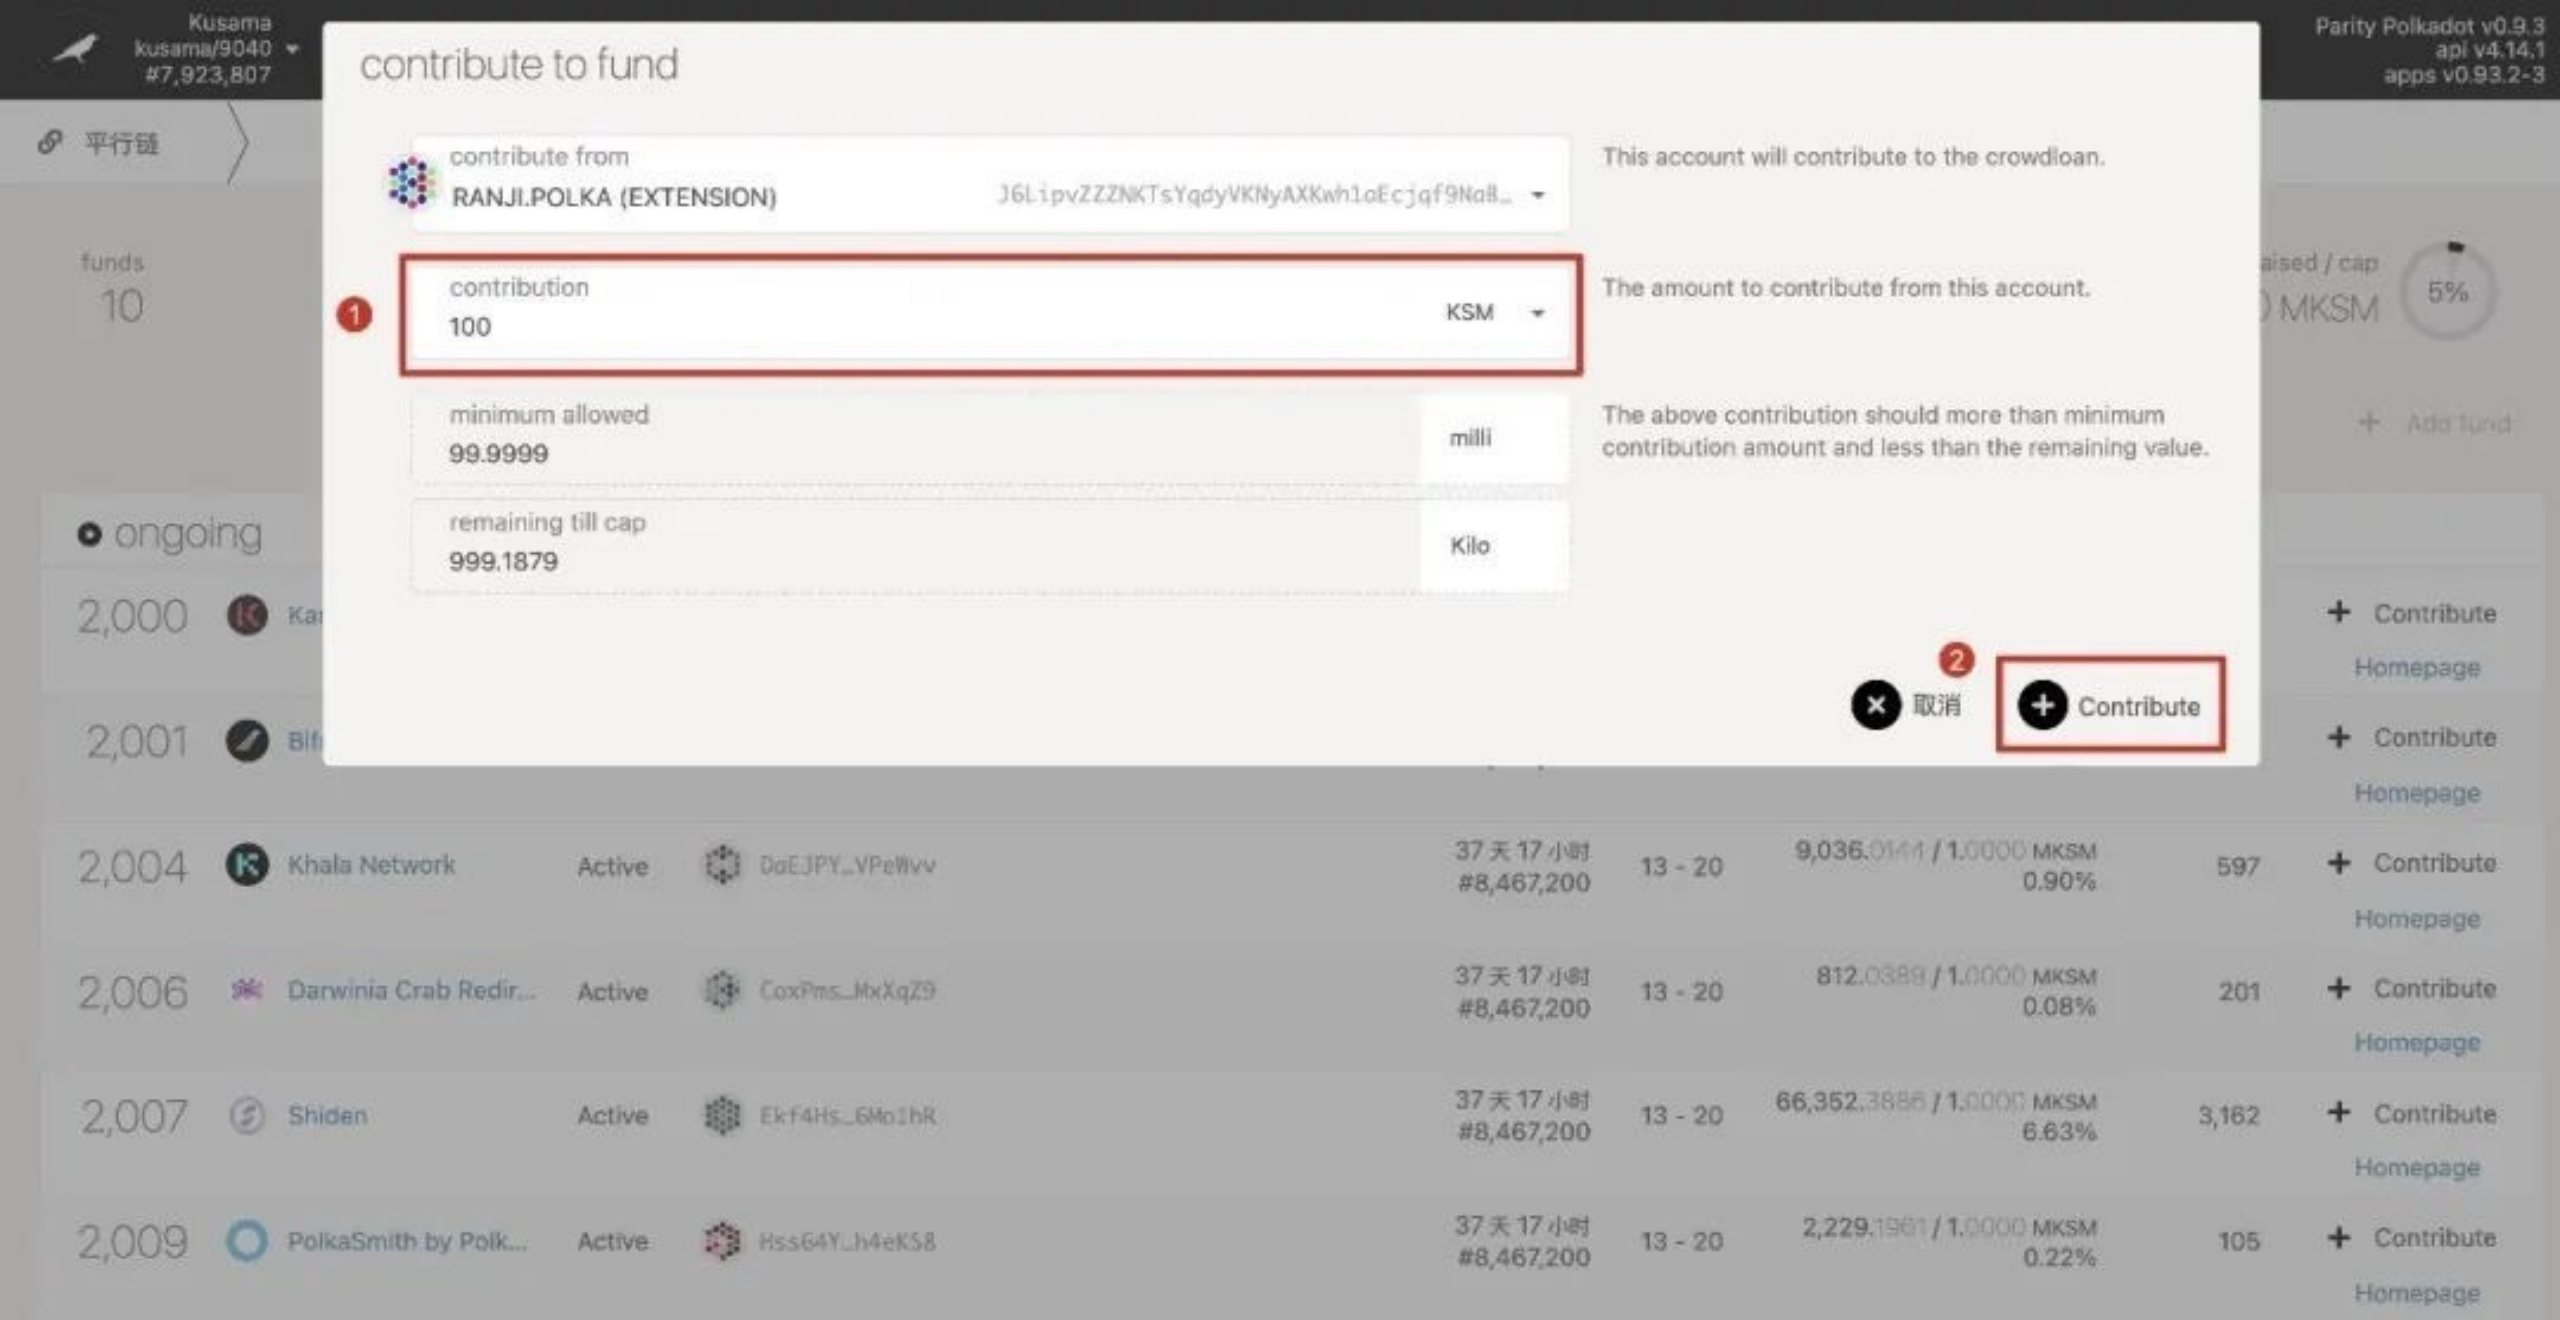Click the Shiden raised percentage 6.63%
The image size is (2560, 1320).
pyautogui.click(x=2058, y=1131)
